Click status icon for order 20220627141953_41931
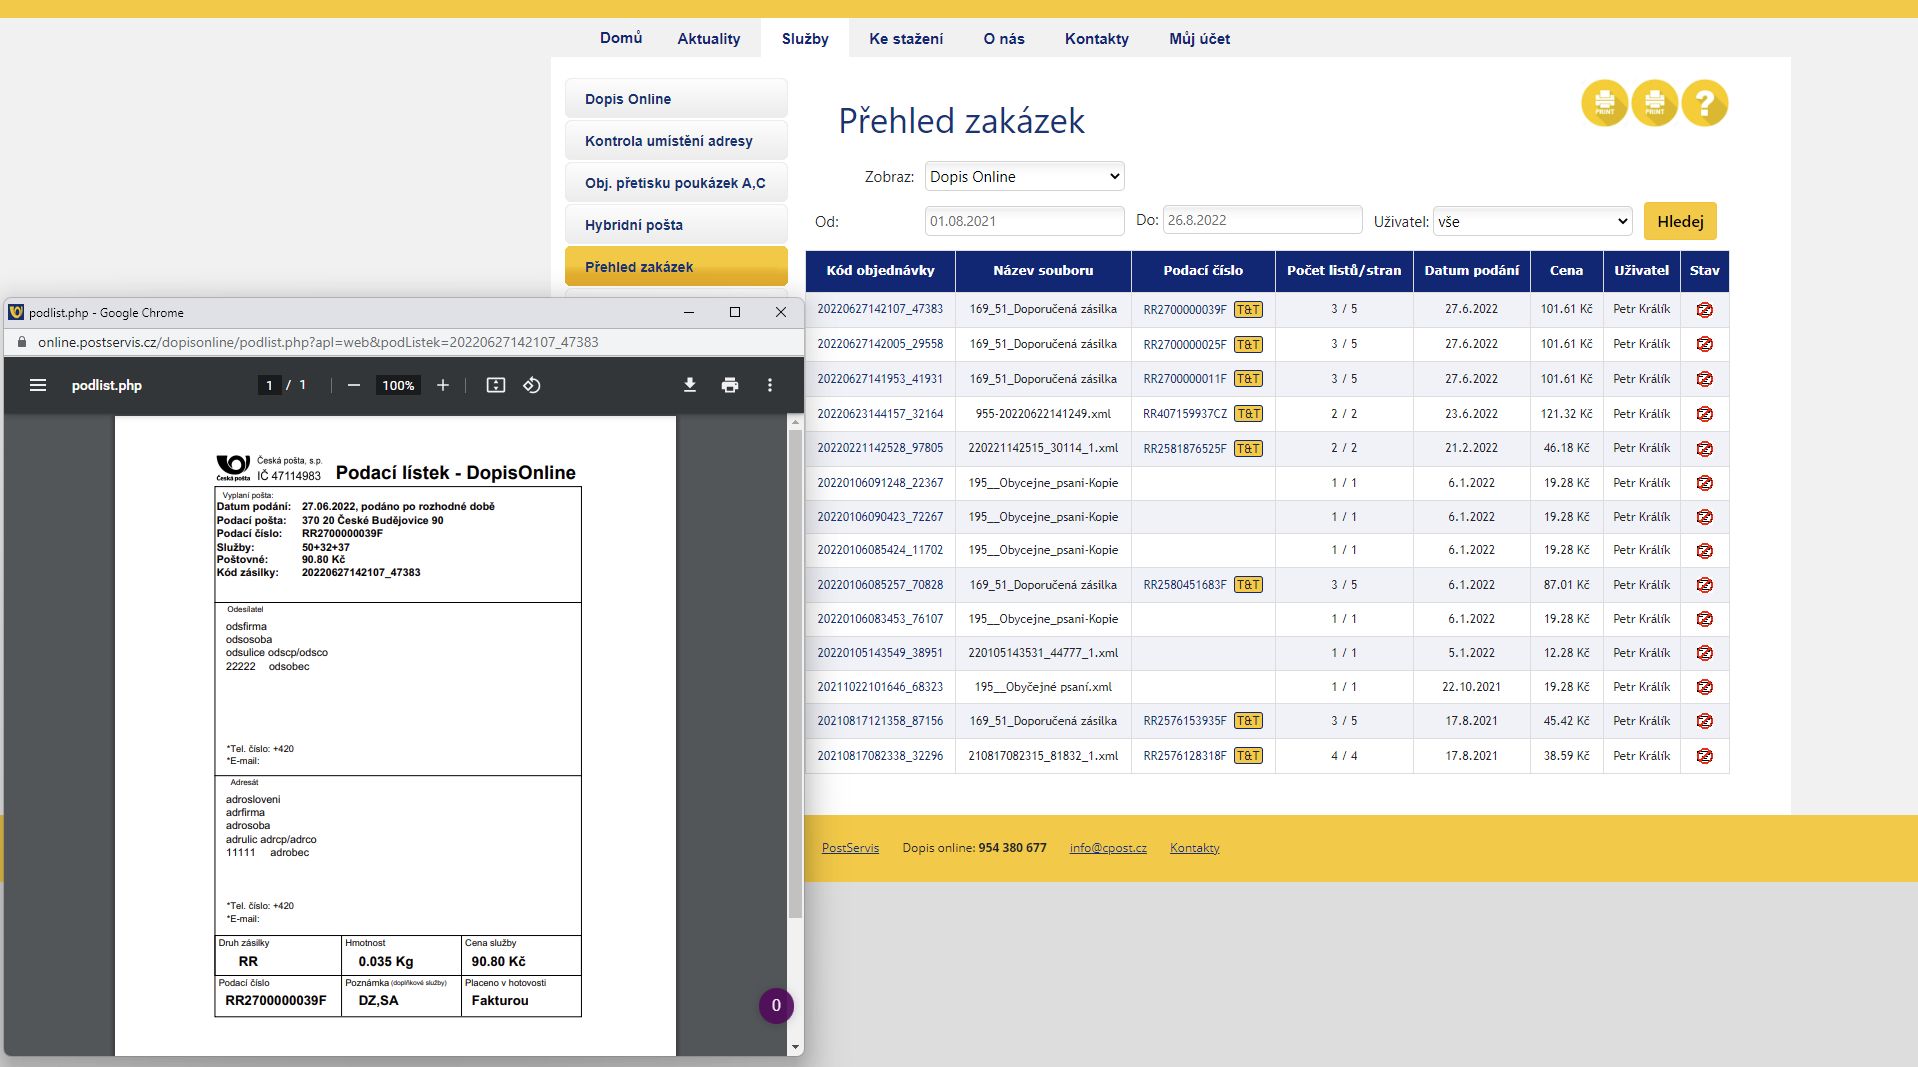1918x1067 pixels. 1705,379
